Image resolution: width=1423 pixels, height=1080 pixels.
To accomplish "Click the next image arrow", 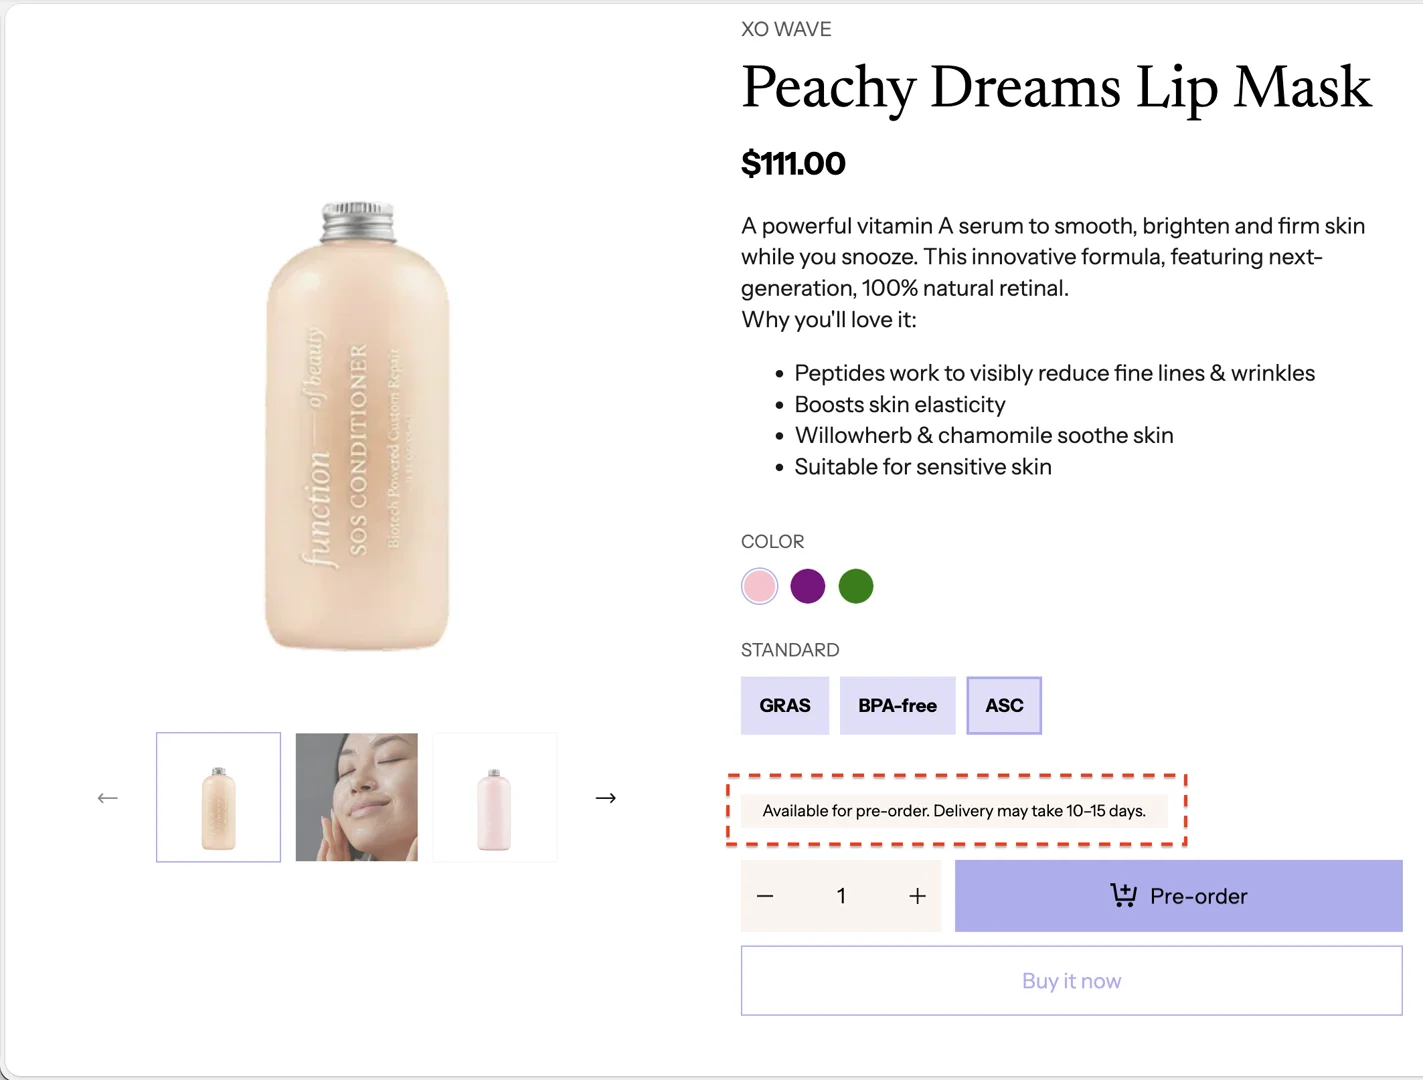I will (605, 798).
